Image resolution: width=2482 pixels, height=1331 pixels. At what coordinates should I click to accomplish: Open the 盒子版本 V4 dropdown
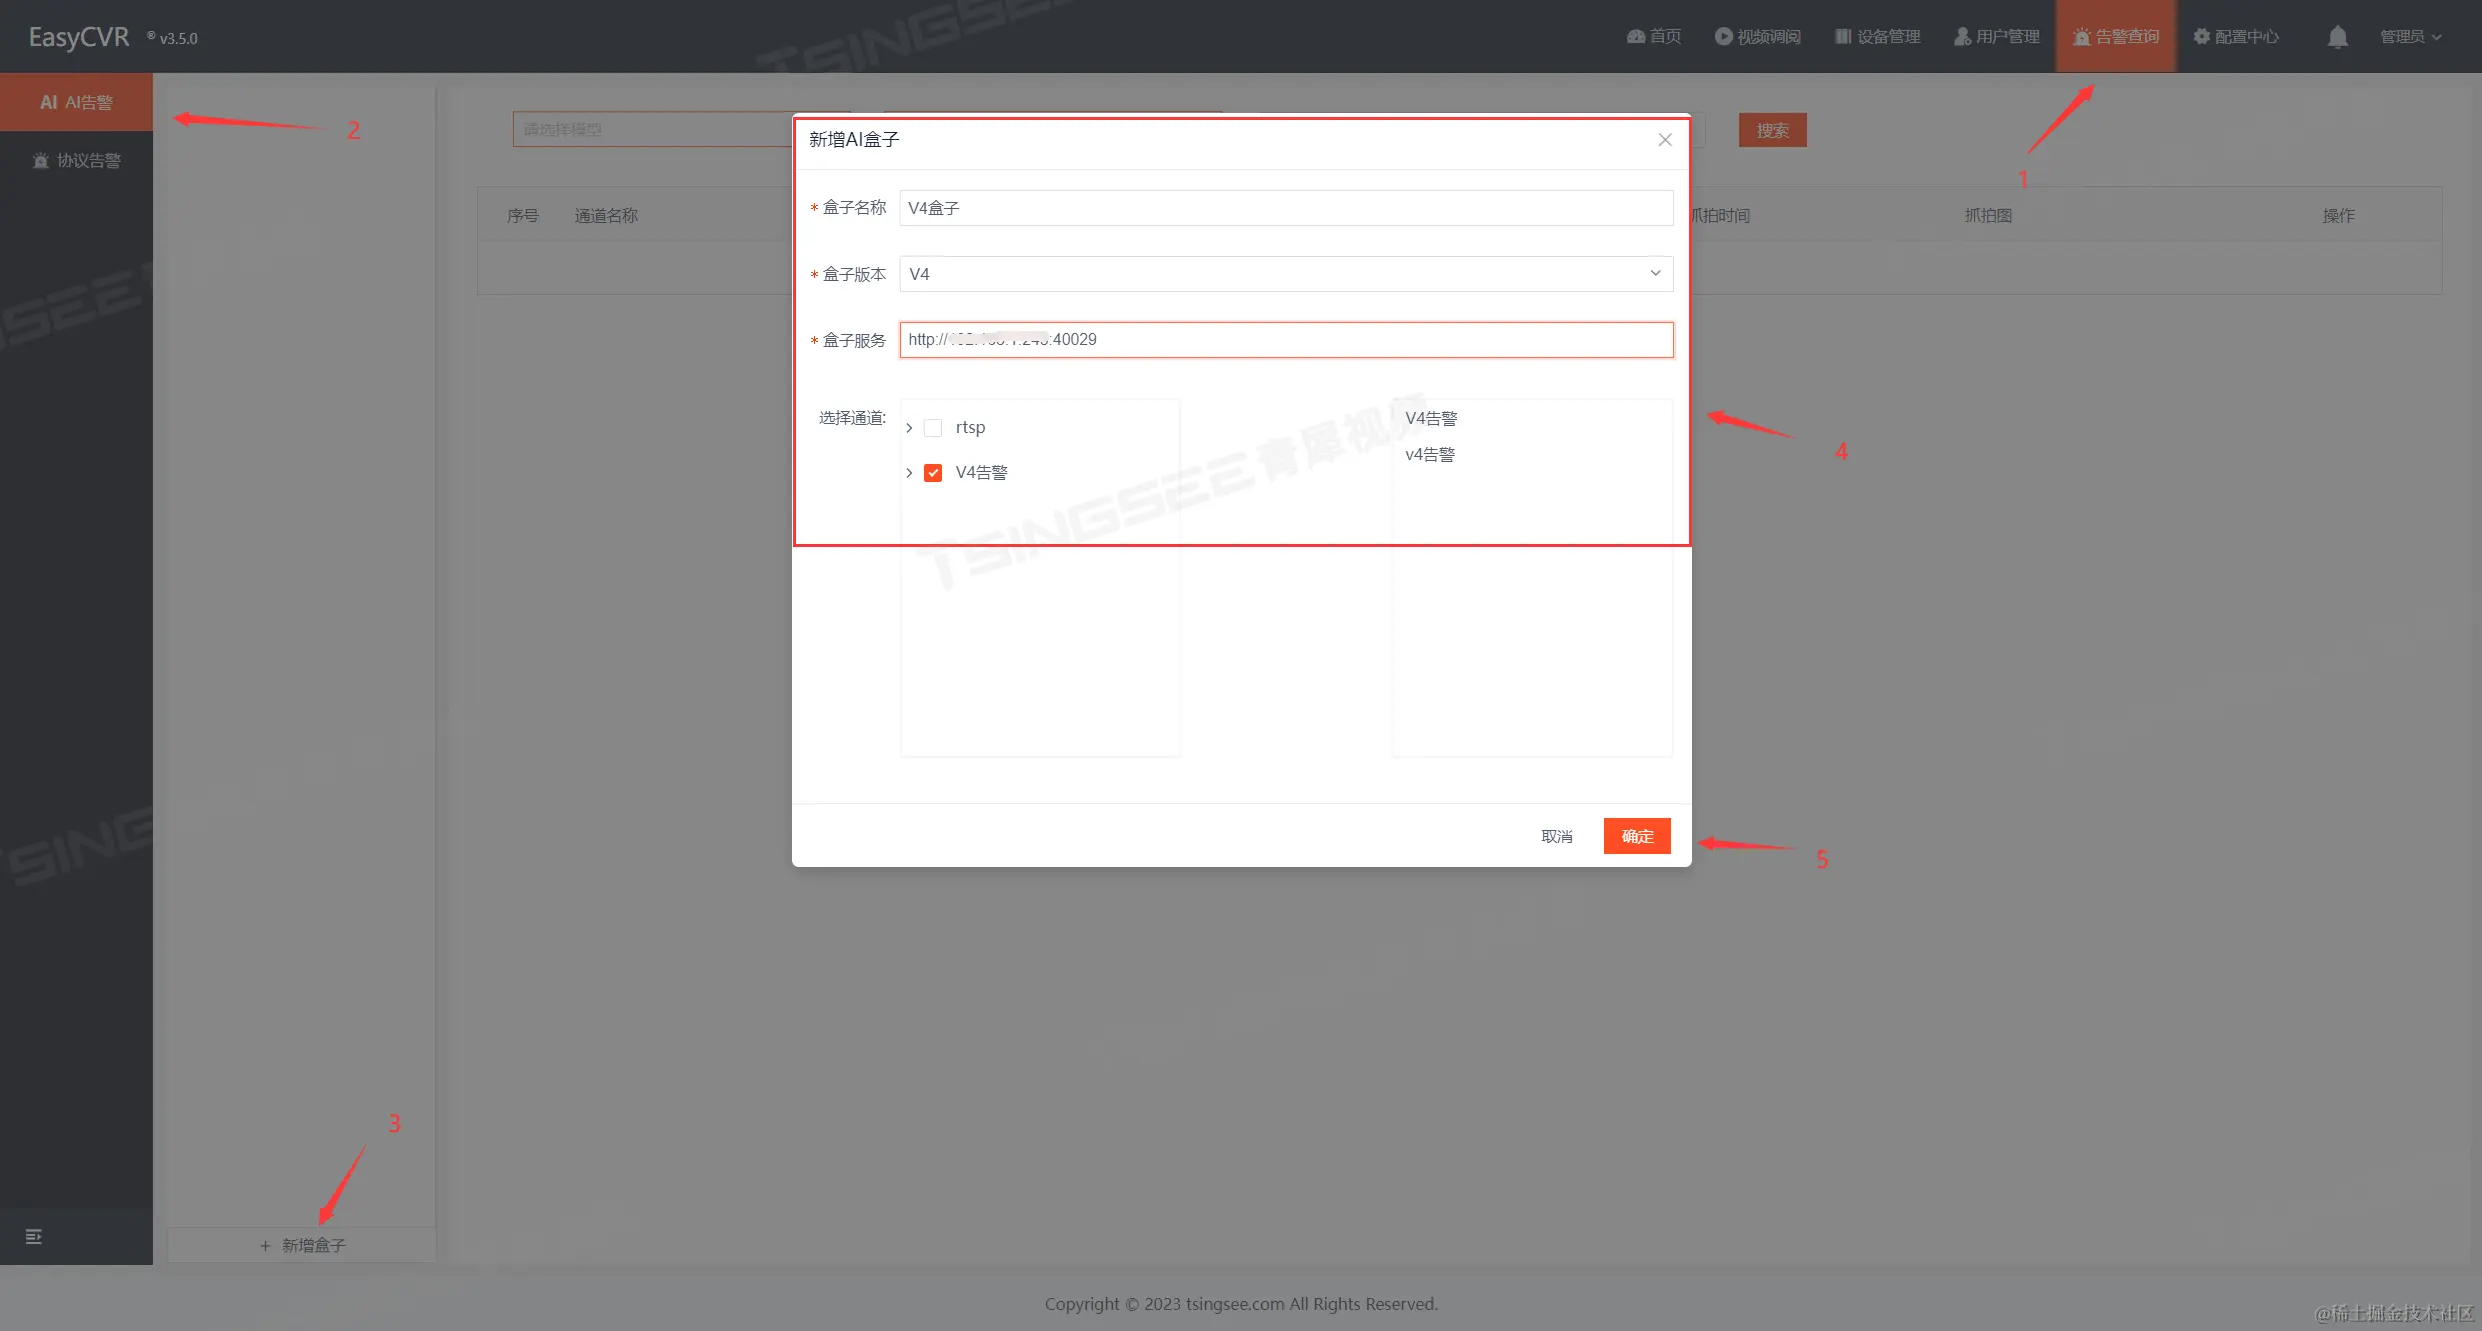(x=1285, y=274)
